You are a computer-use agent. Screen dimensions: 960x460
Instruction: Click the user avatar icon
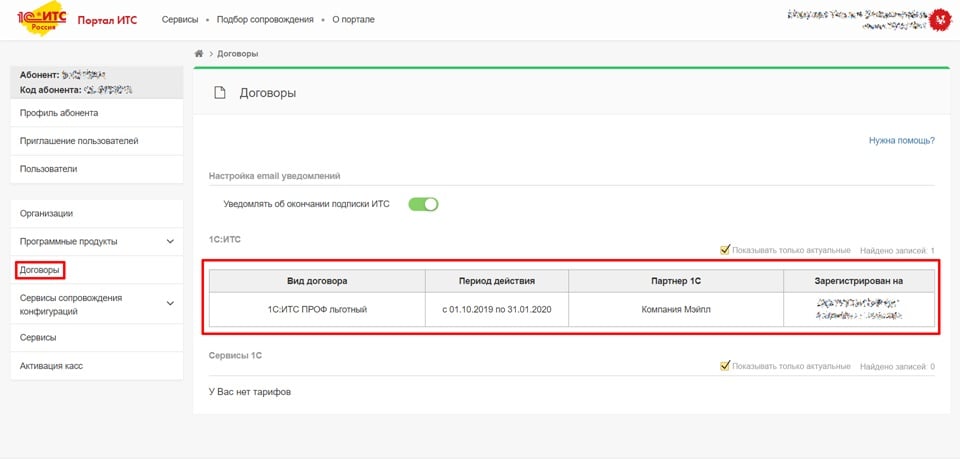tap(939, 19)
